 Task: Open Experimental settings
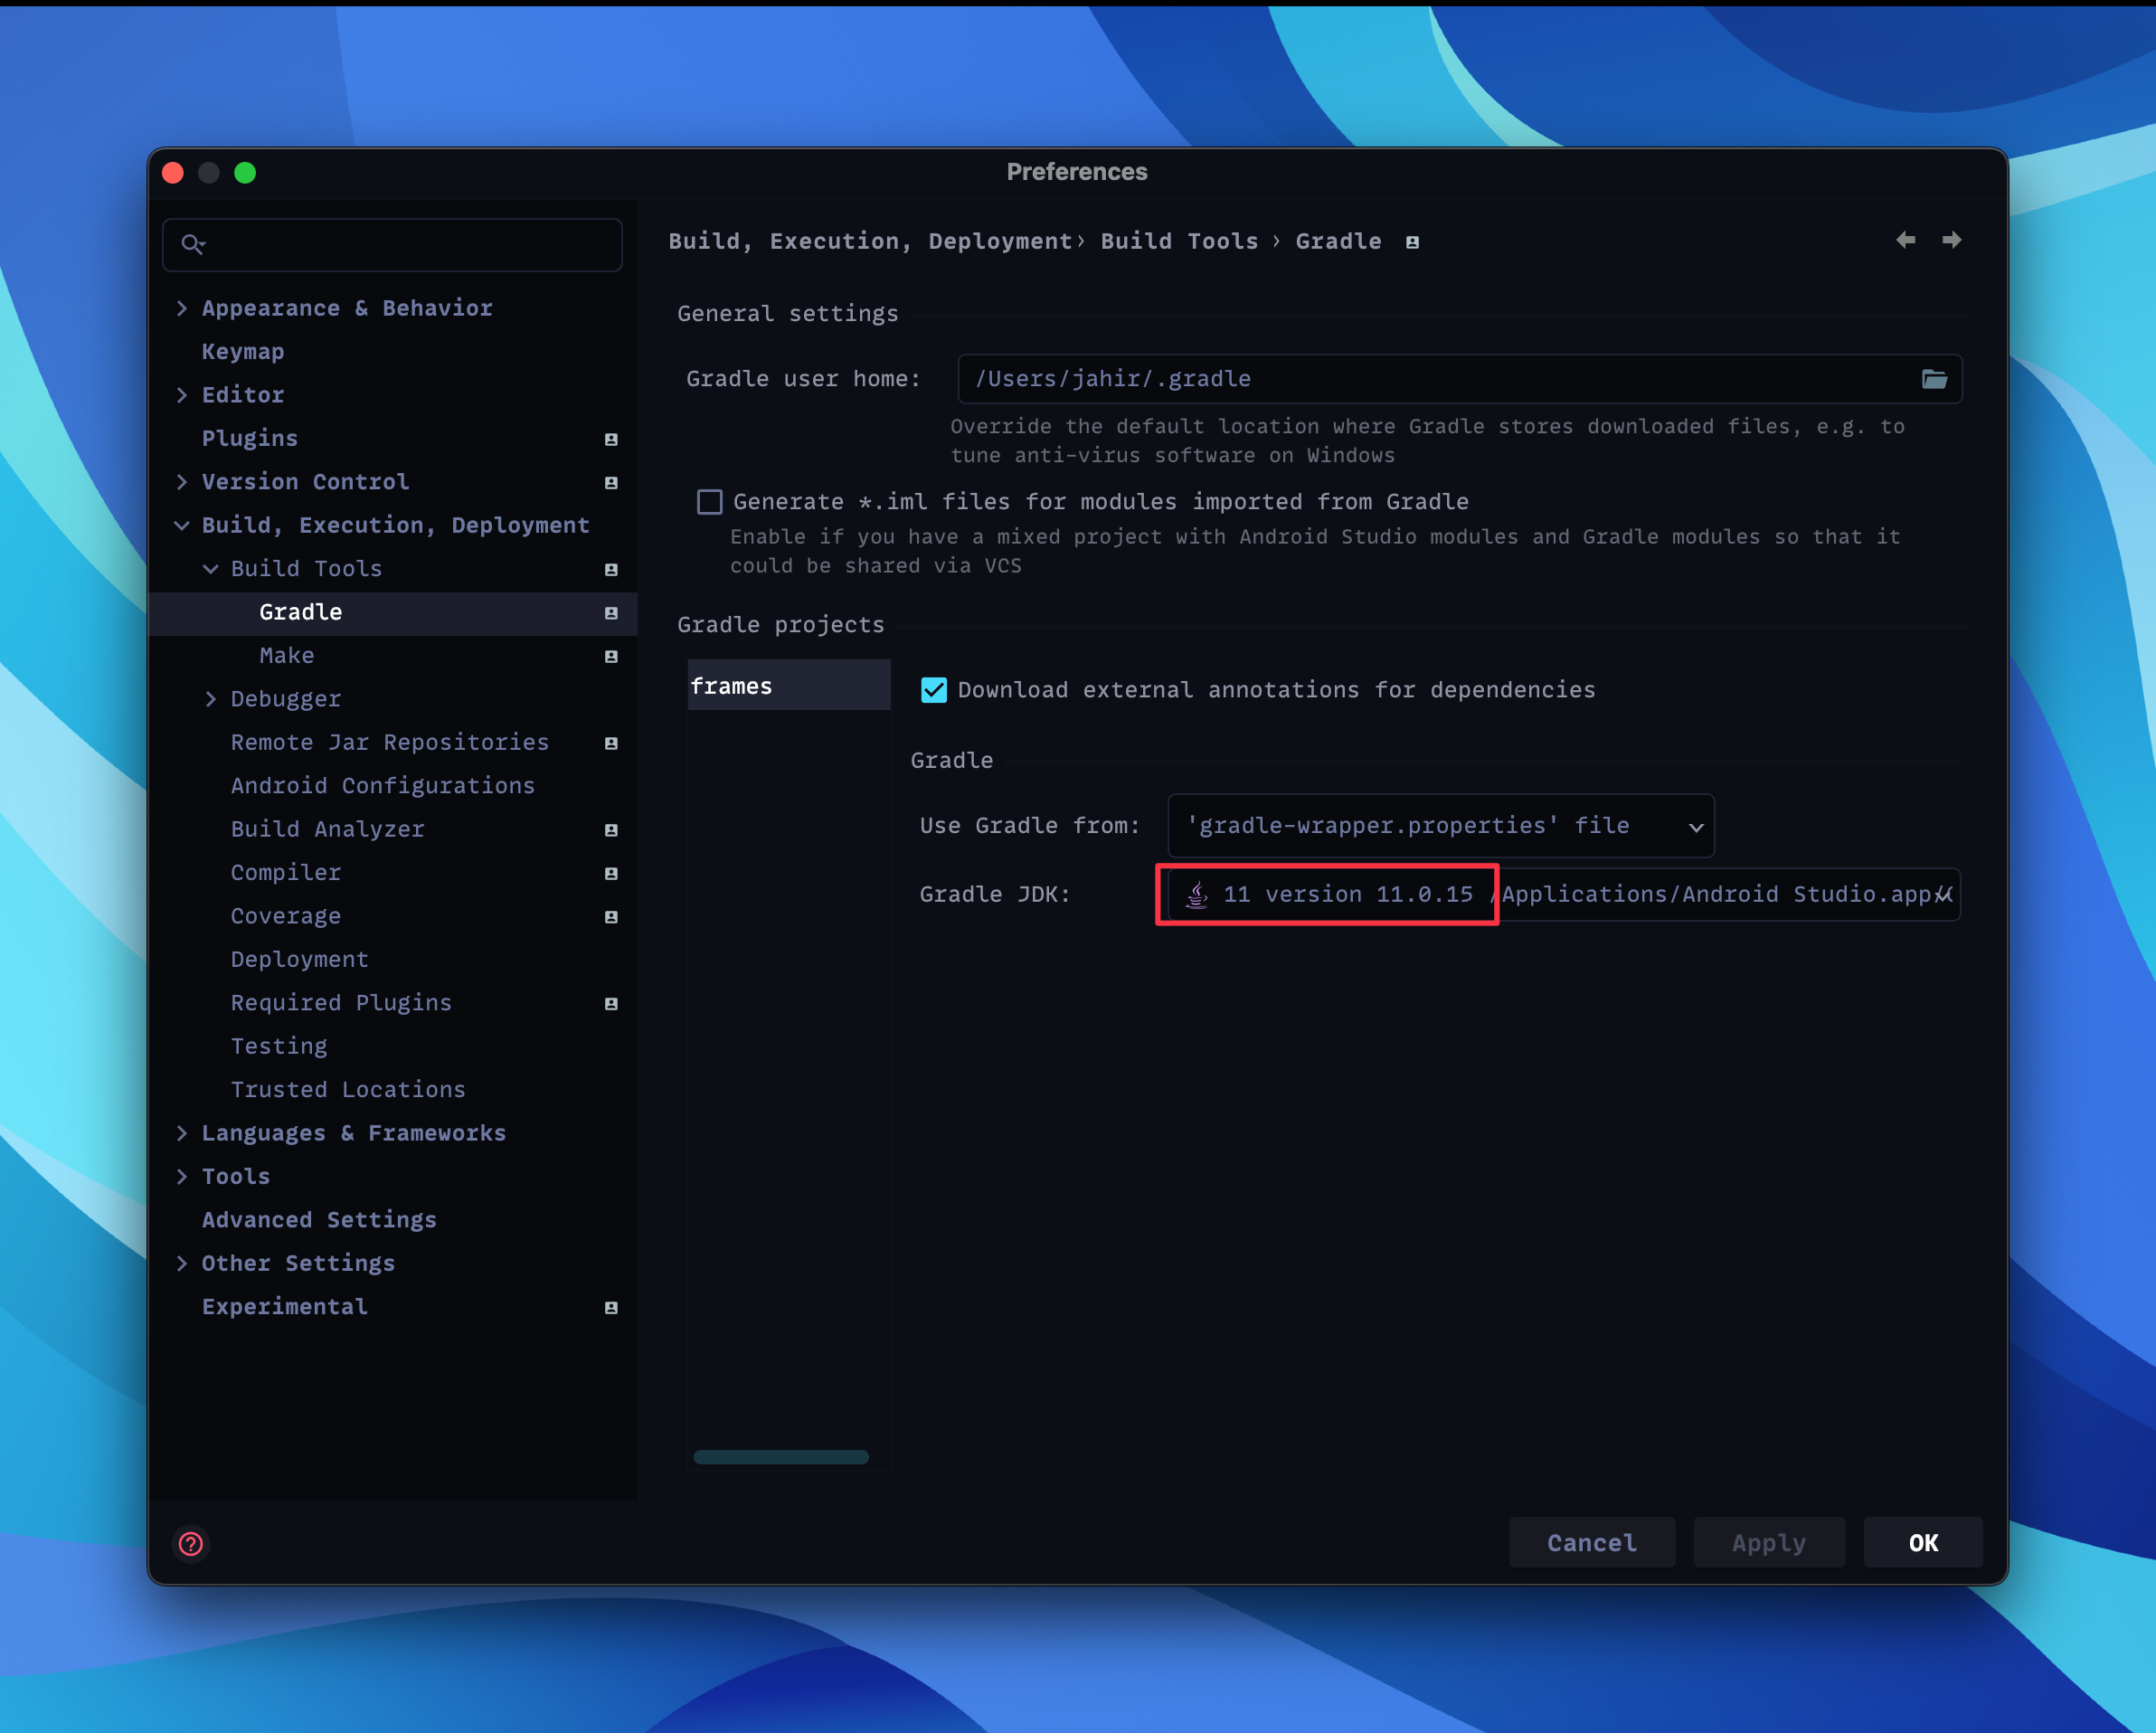[x=285, y=1307]
